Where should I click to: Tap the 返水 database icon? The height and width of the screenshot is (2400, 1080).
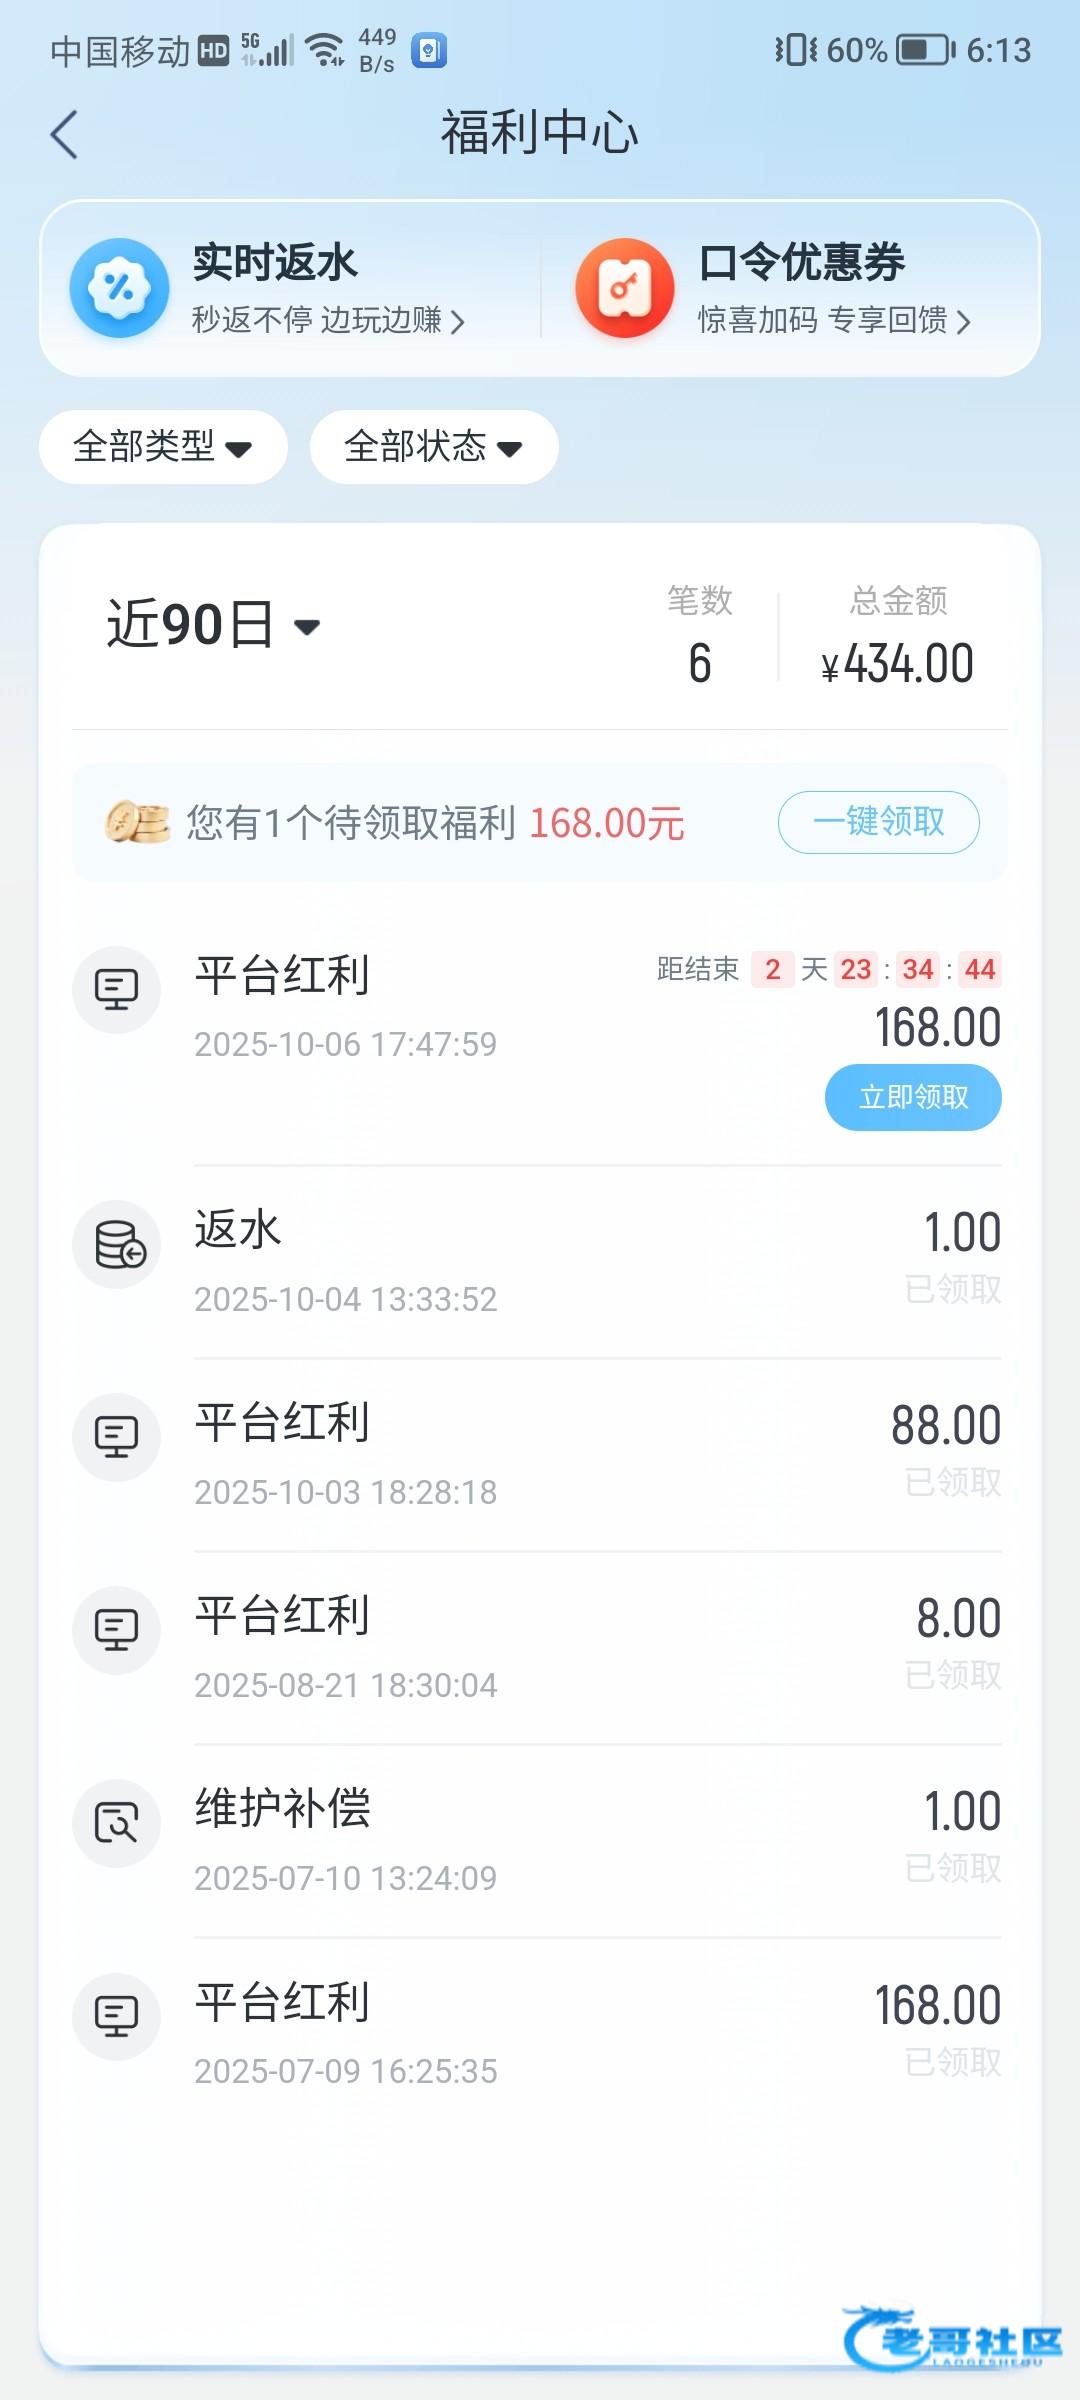pyautogui.click(x=117, y=1244)
